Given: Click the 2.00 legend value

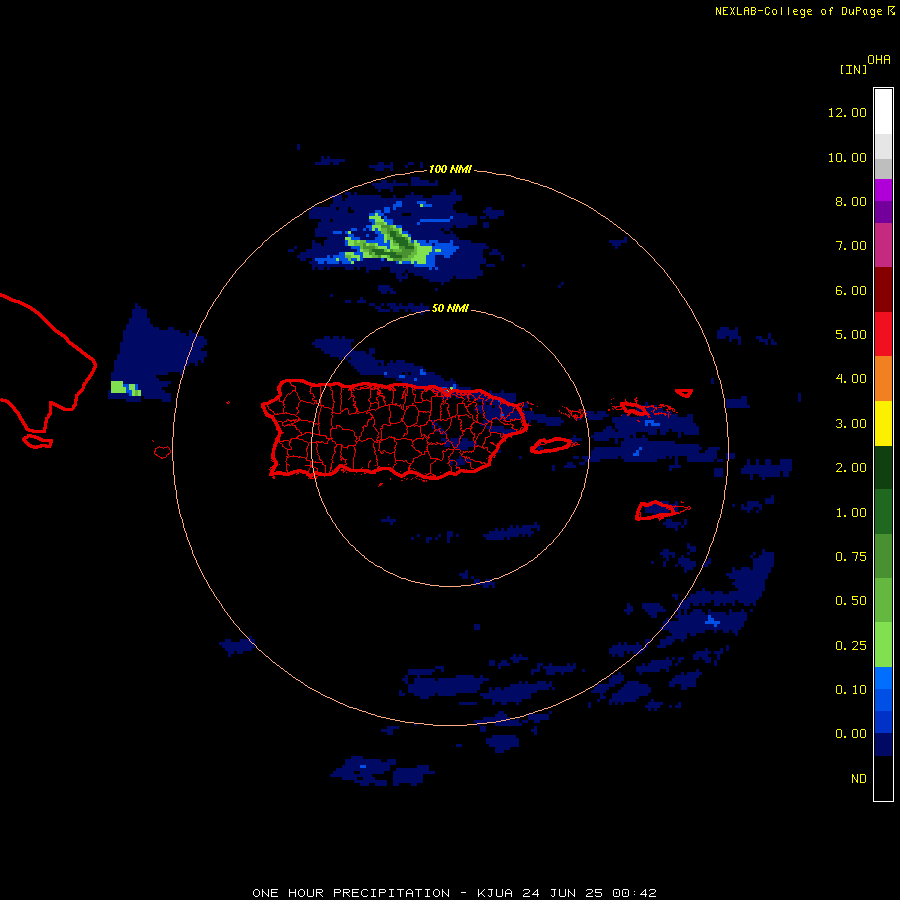Looking at the screenshot, I should pos(850,468).
